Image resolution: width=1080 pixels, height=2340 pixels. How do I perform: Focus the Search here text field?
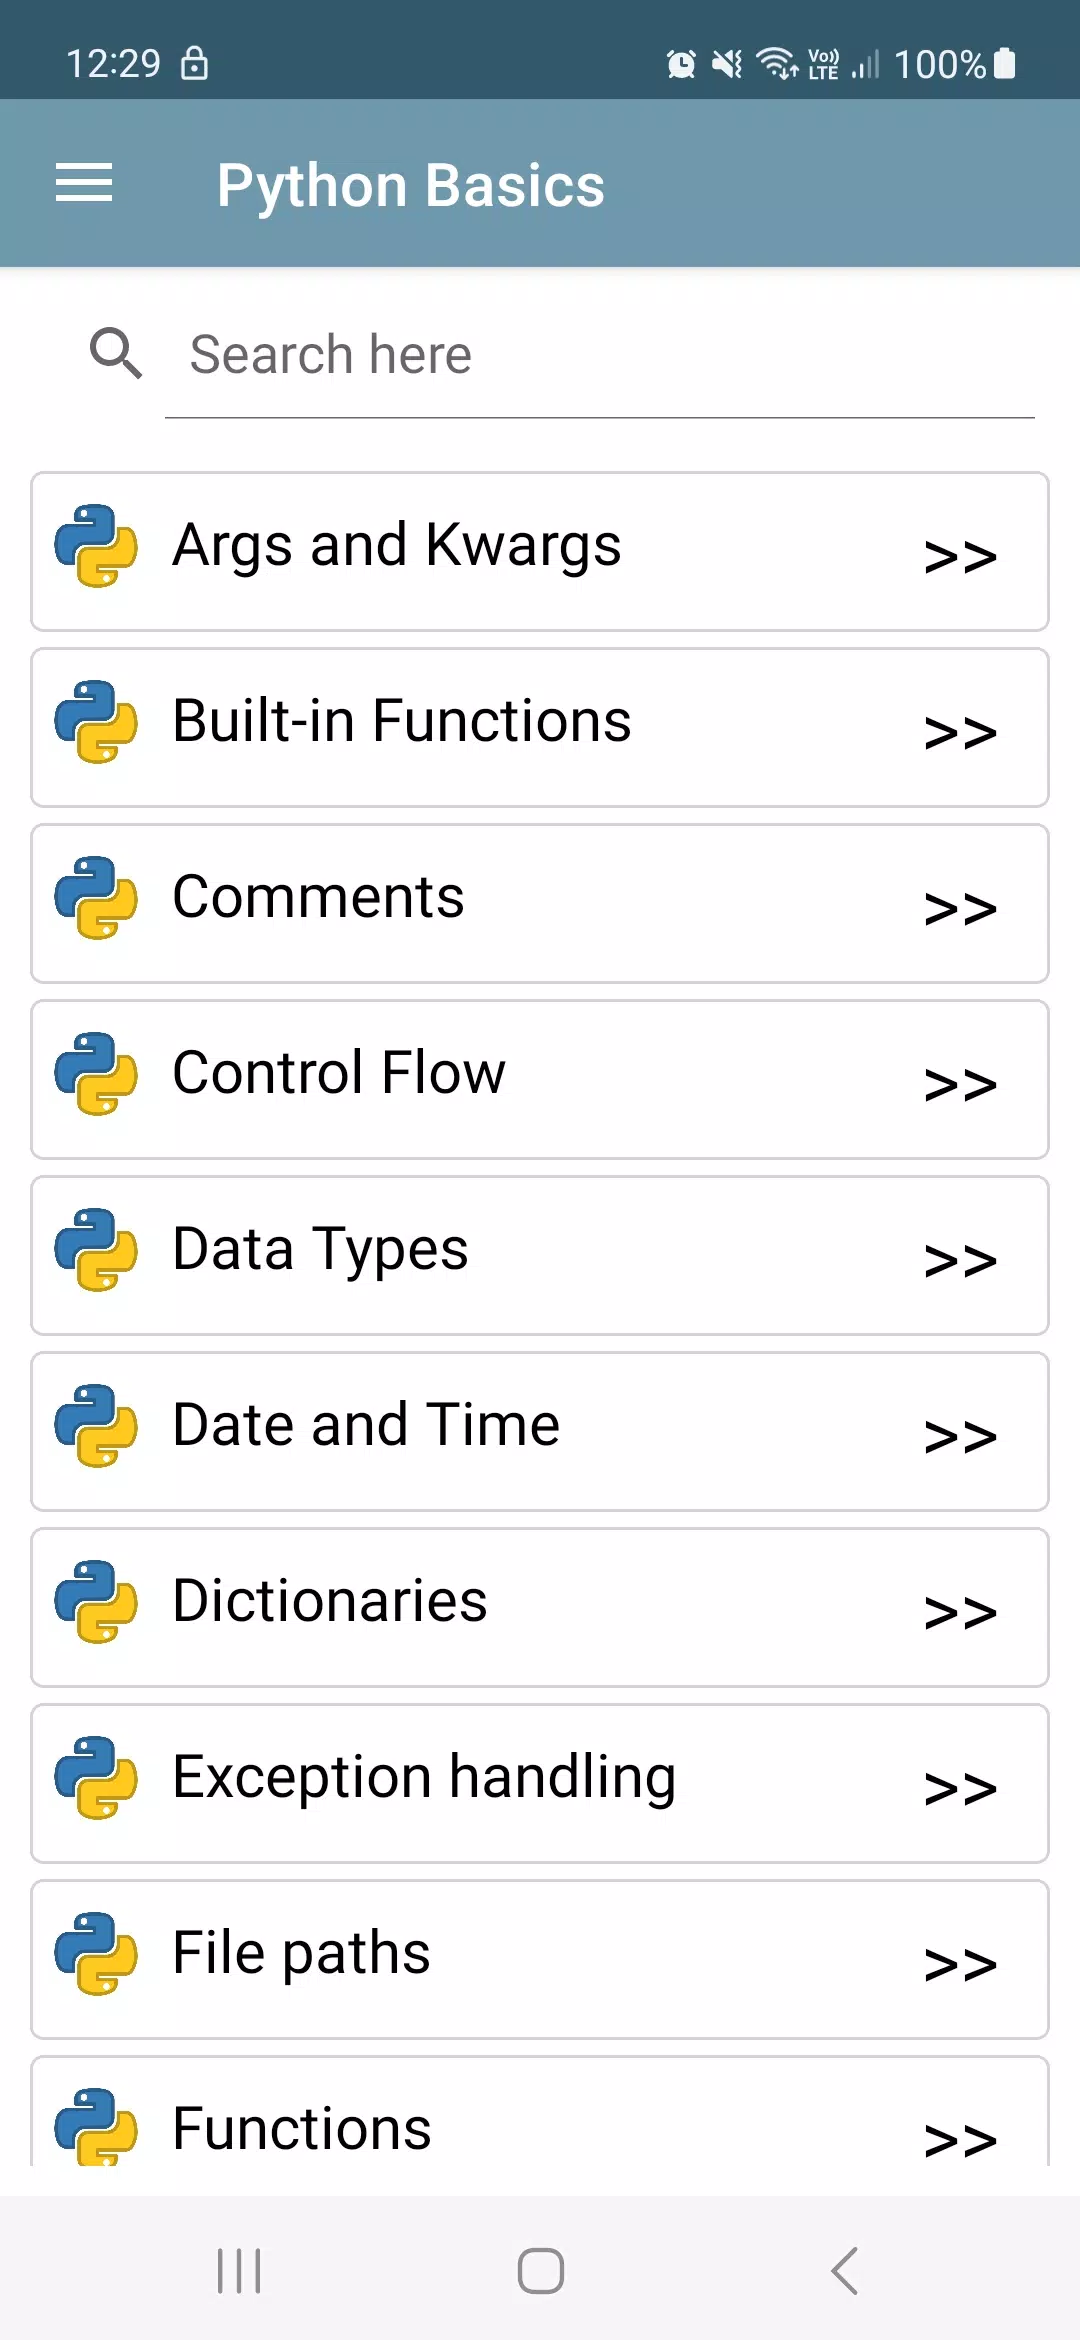(x=600, y=356)
